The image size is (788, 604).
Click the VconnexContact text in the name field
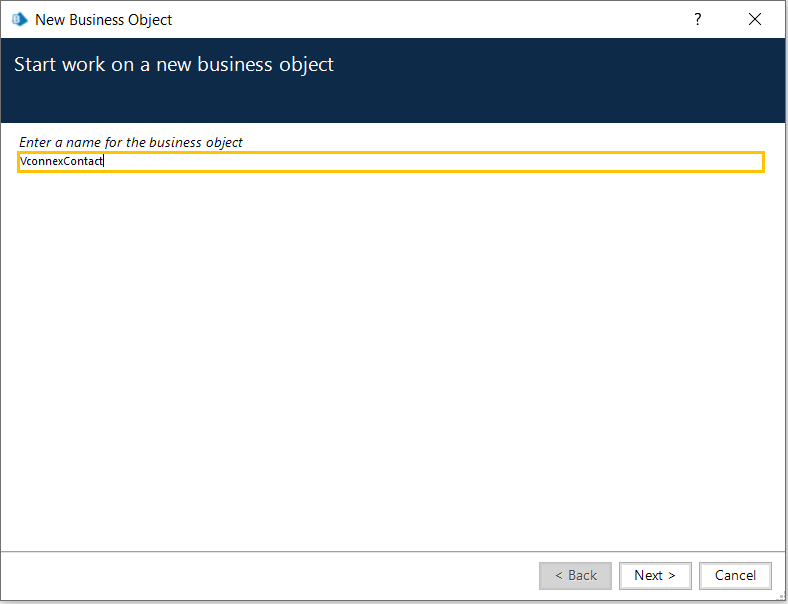pyautogui.click(x=61, y=162)
